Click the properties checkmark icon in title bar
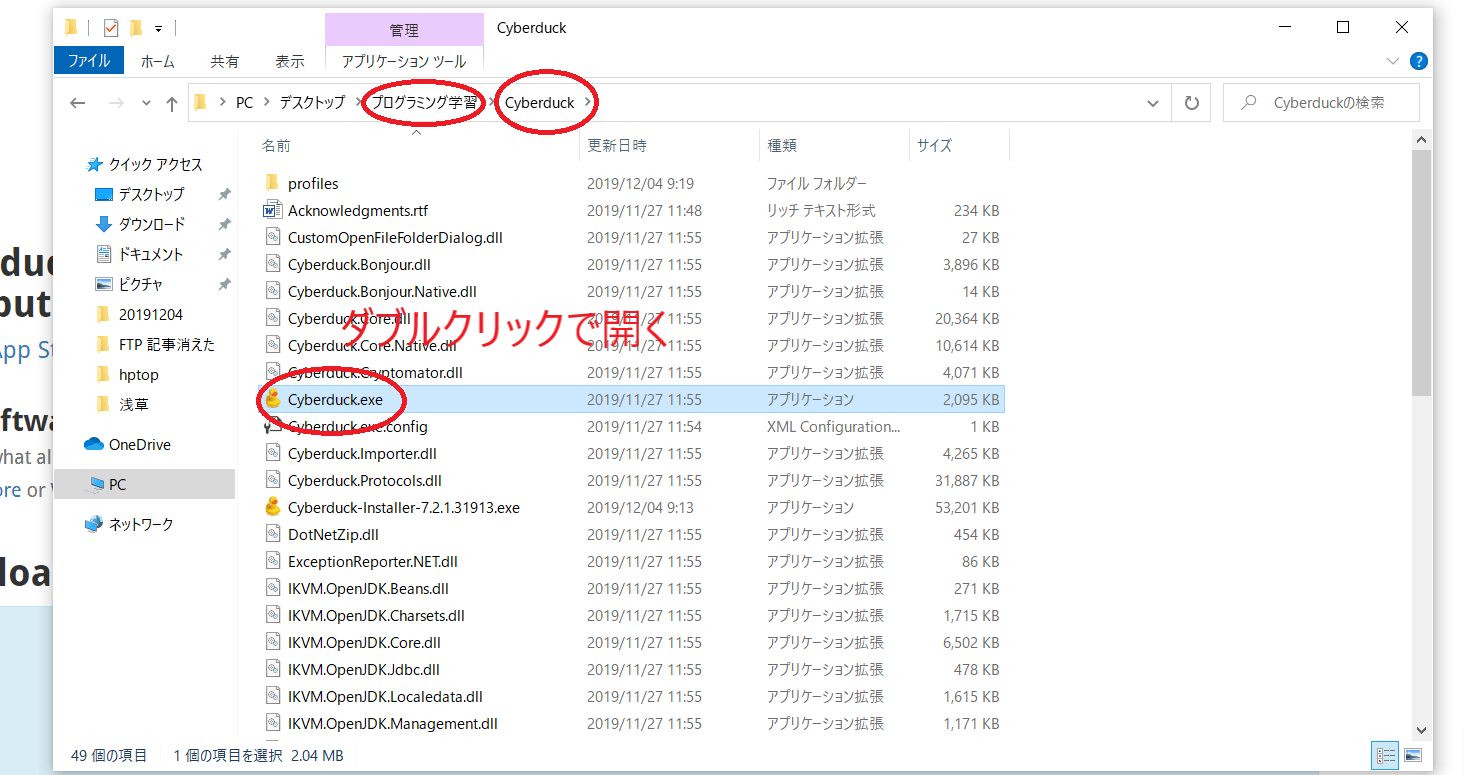This screenshot has width=1464, height=775. pyautogui.click(x=111, y=28)
